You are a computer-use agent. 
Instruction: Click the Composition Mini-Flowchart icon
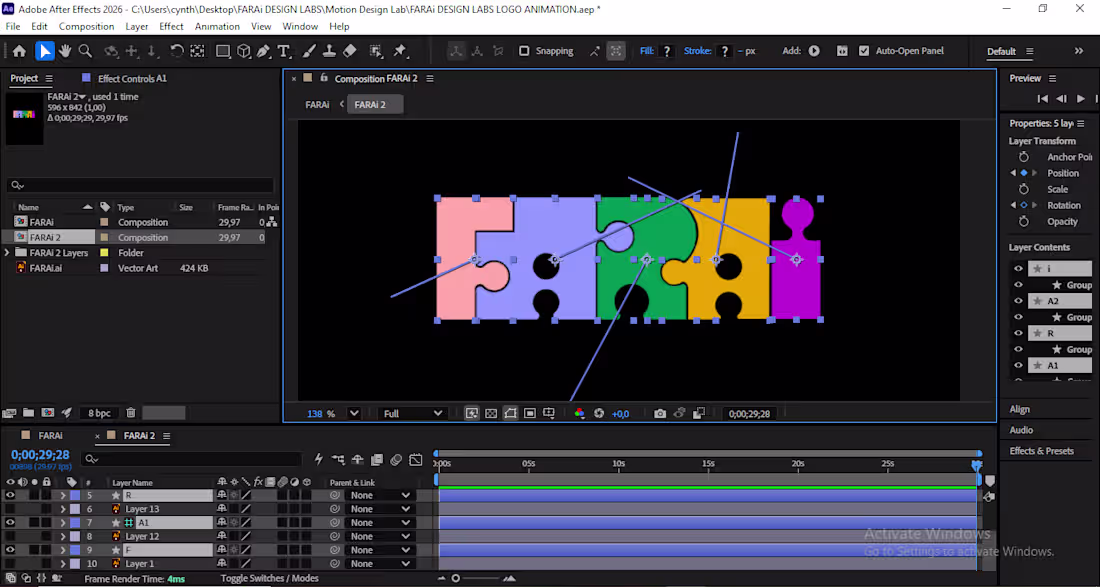click(x=339, y=459)
